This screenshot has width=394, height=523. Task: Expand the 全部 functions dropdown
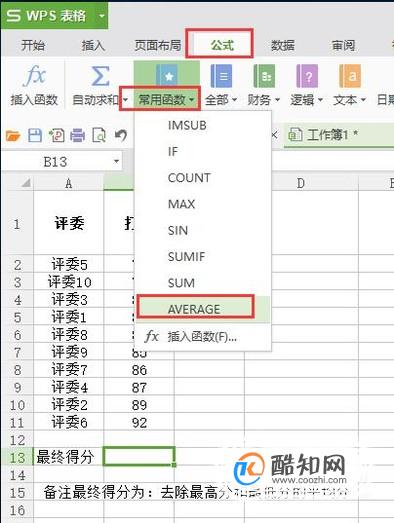coord(235,99)
